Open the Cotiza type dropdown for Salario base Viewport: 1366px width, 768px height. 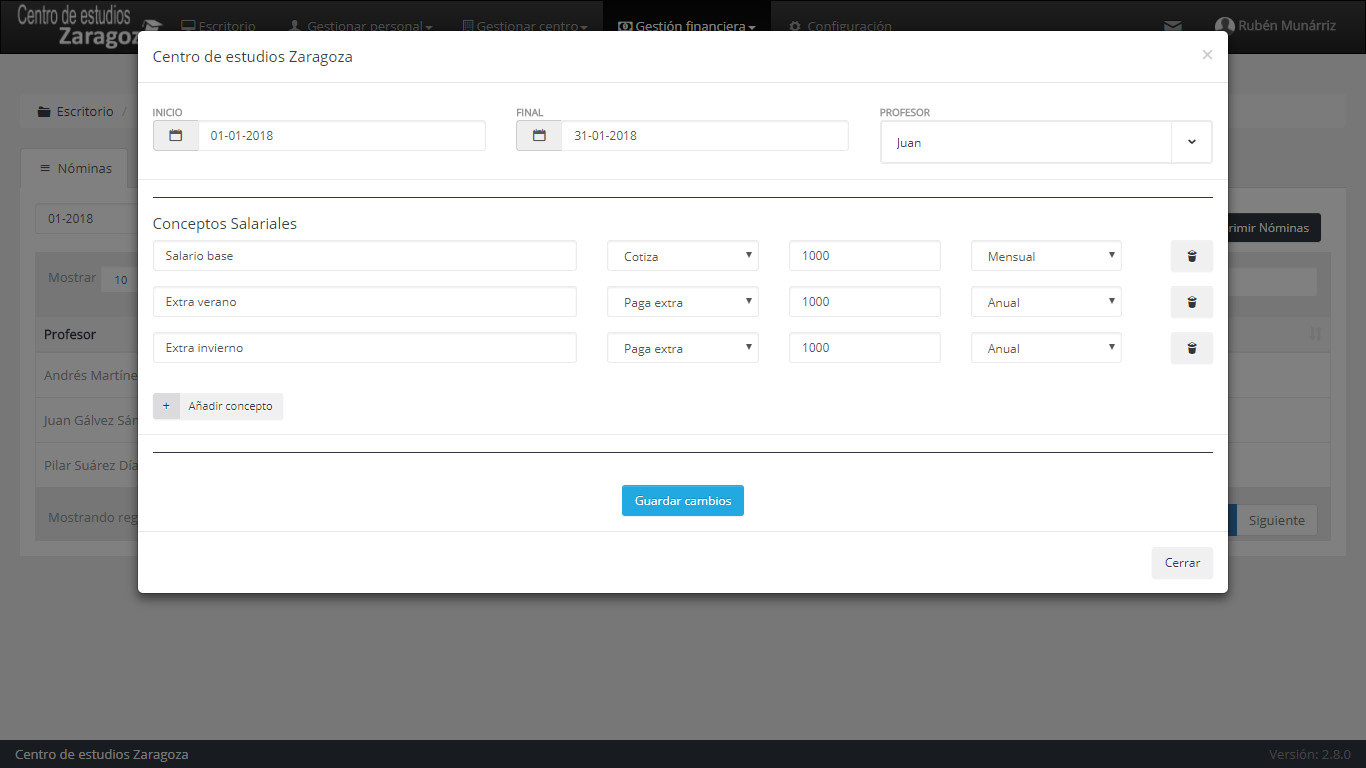683,256
